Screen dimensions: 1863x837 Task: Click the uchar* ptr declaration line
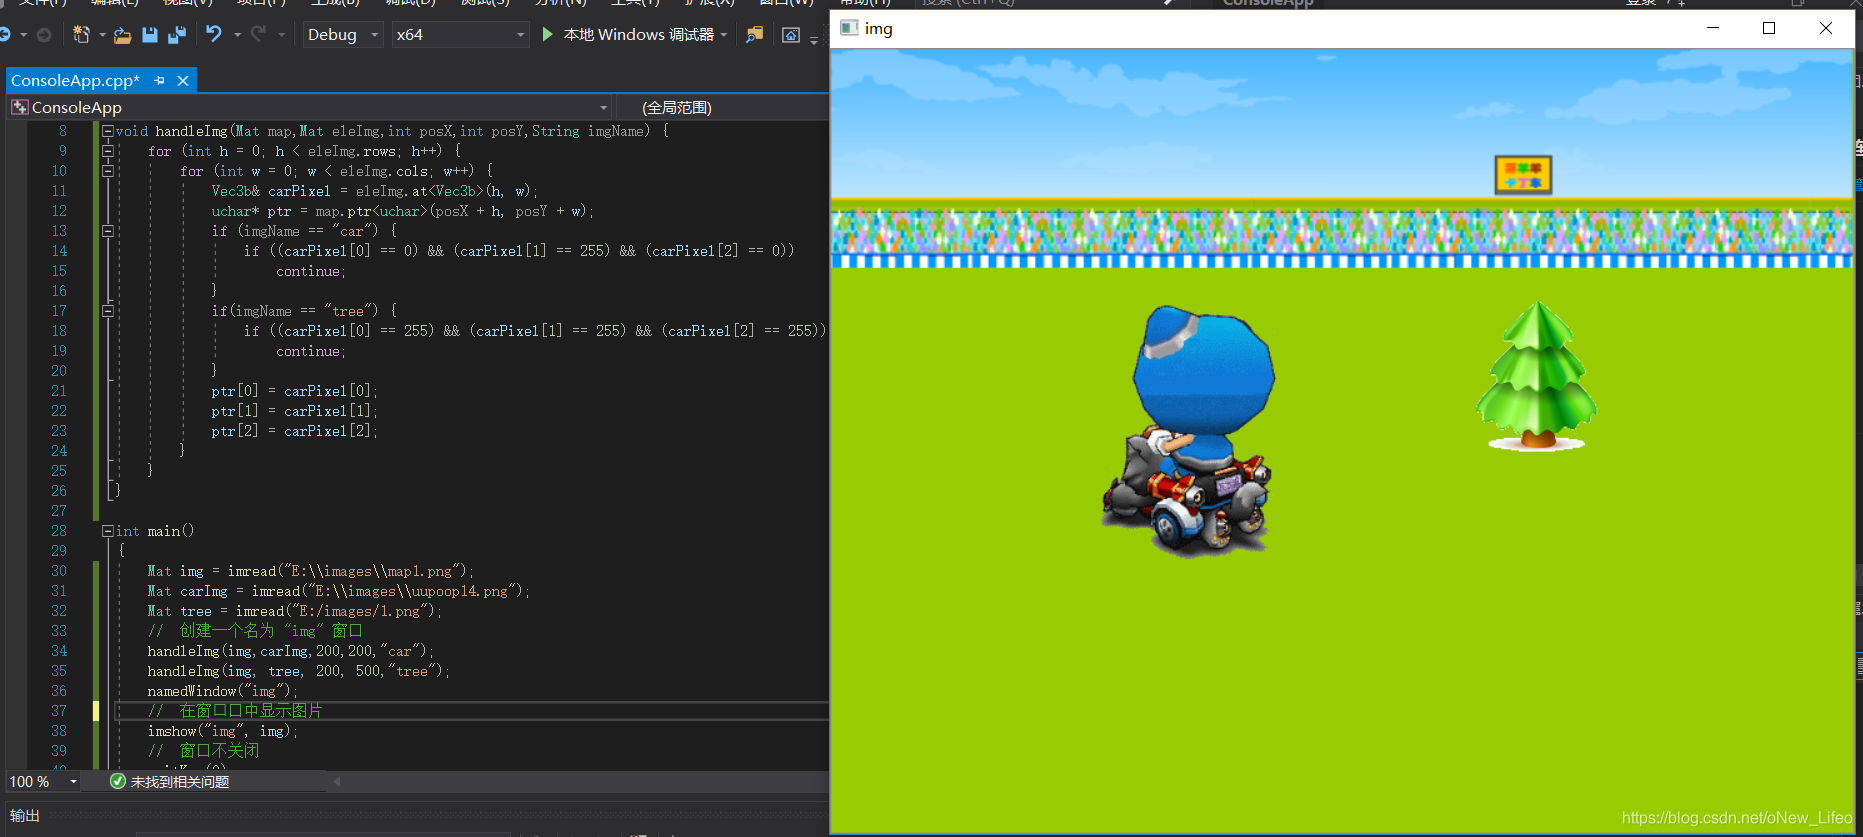point(403,211)
